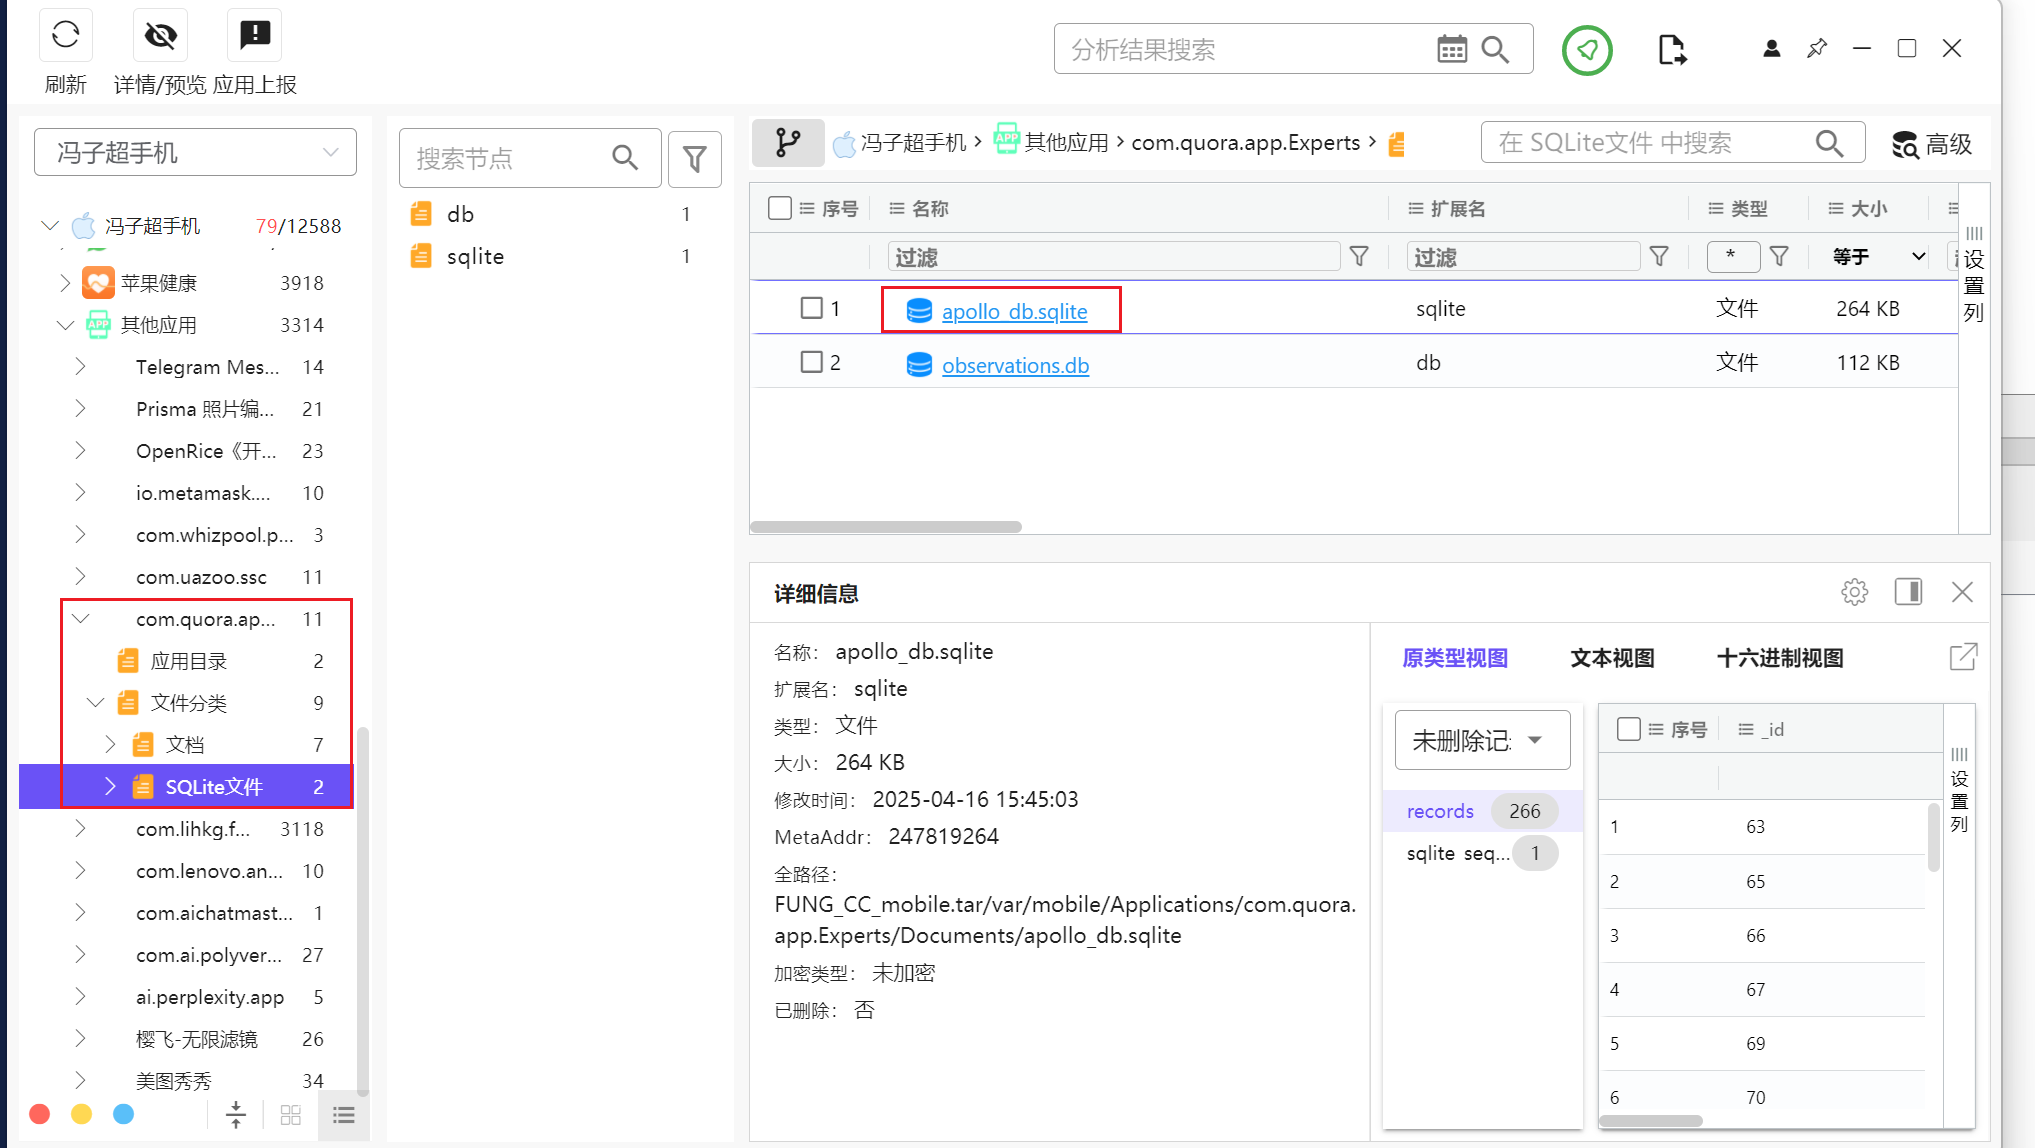Click the filter funnel next to 搜索节点
The height and width of the screenshot is (1148, 2035).
coord(694,158)
